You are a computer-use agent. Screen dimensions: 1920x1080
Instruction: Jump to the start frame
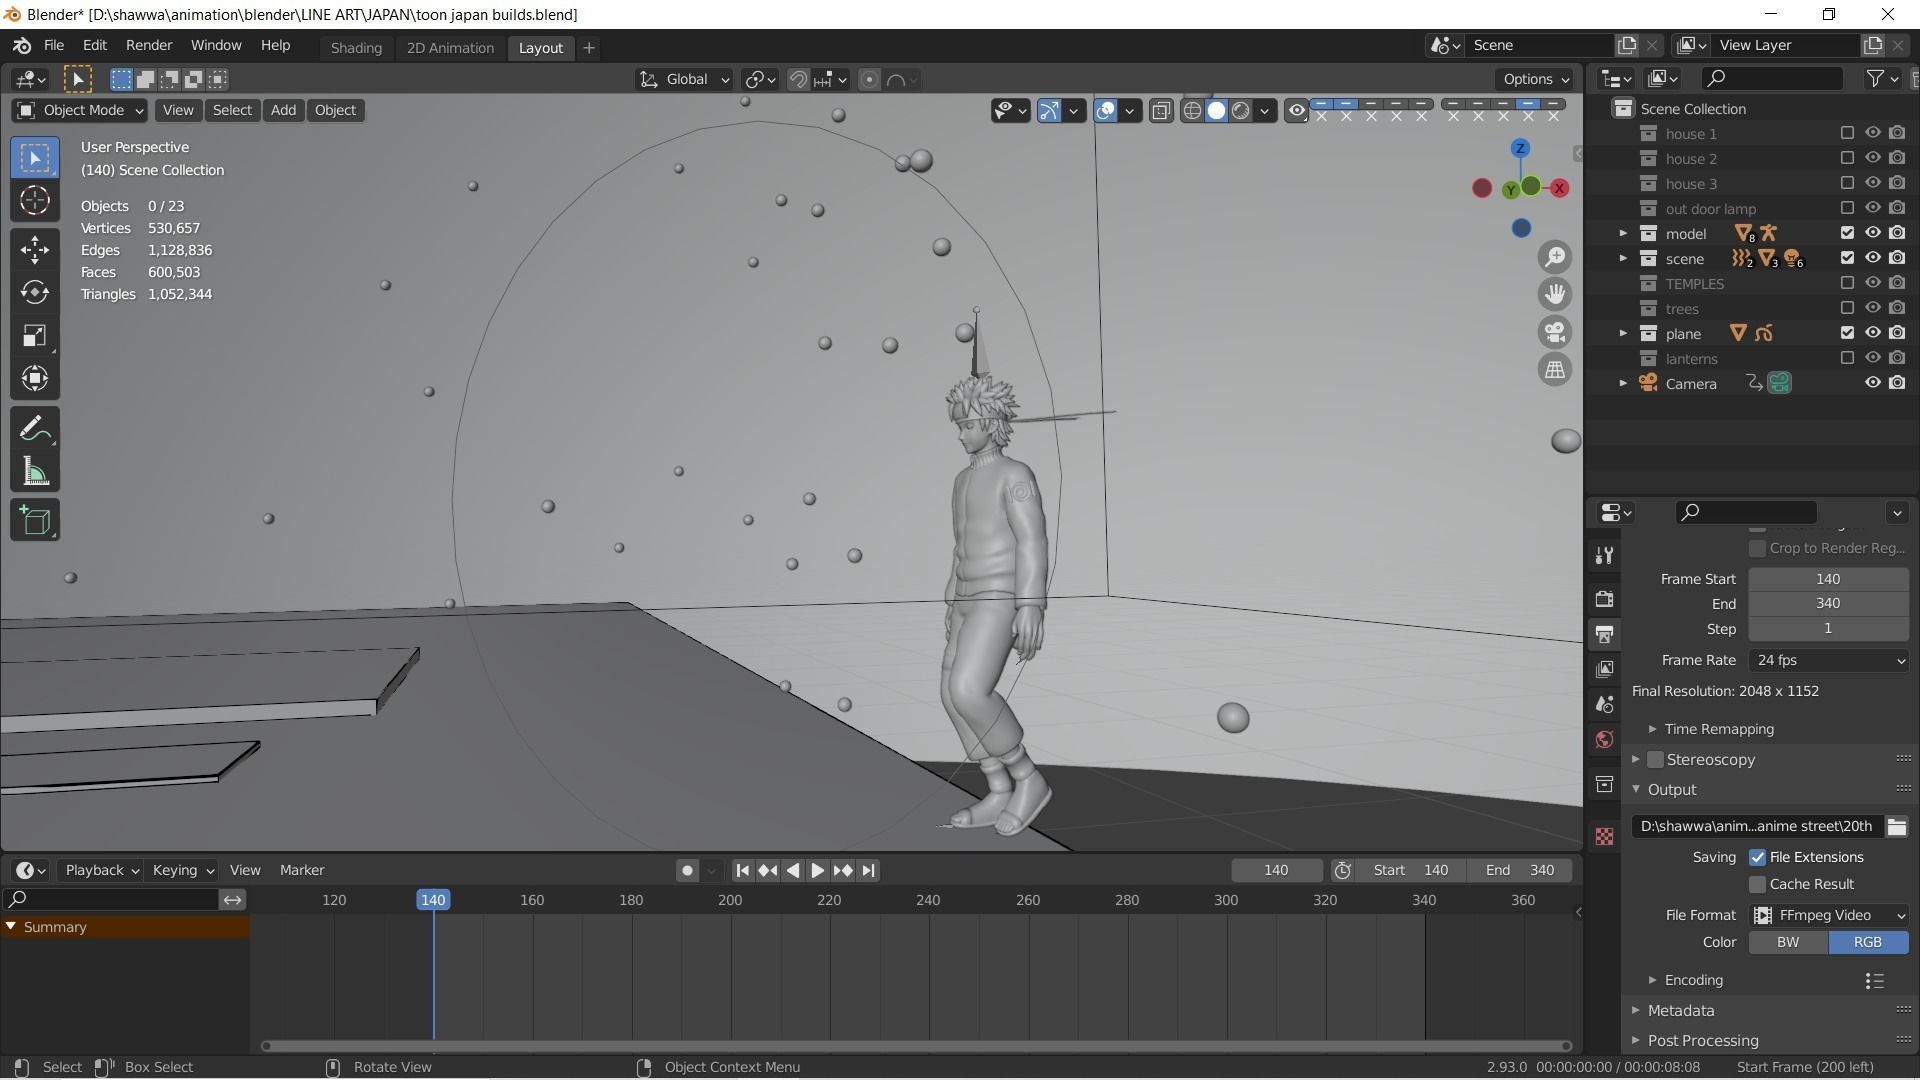point(742,870)
